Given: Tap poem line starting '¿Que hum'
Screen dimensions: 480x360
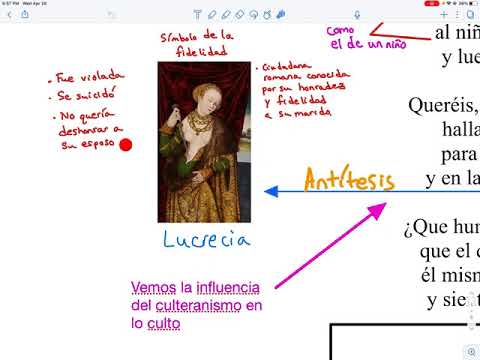Looking at the screenshot, I should 442,228.
